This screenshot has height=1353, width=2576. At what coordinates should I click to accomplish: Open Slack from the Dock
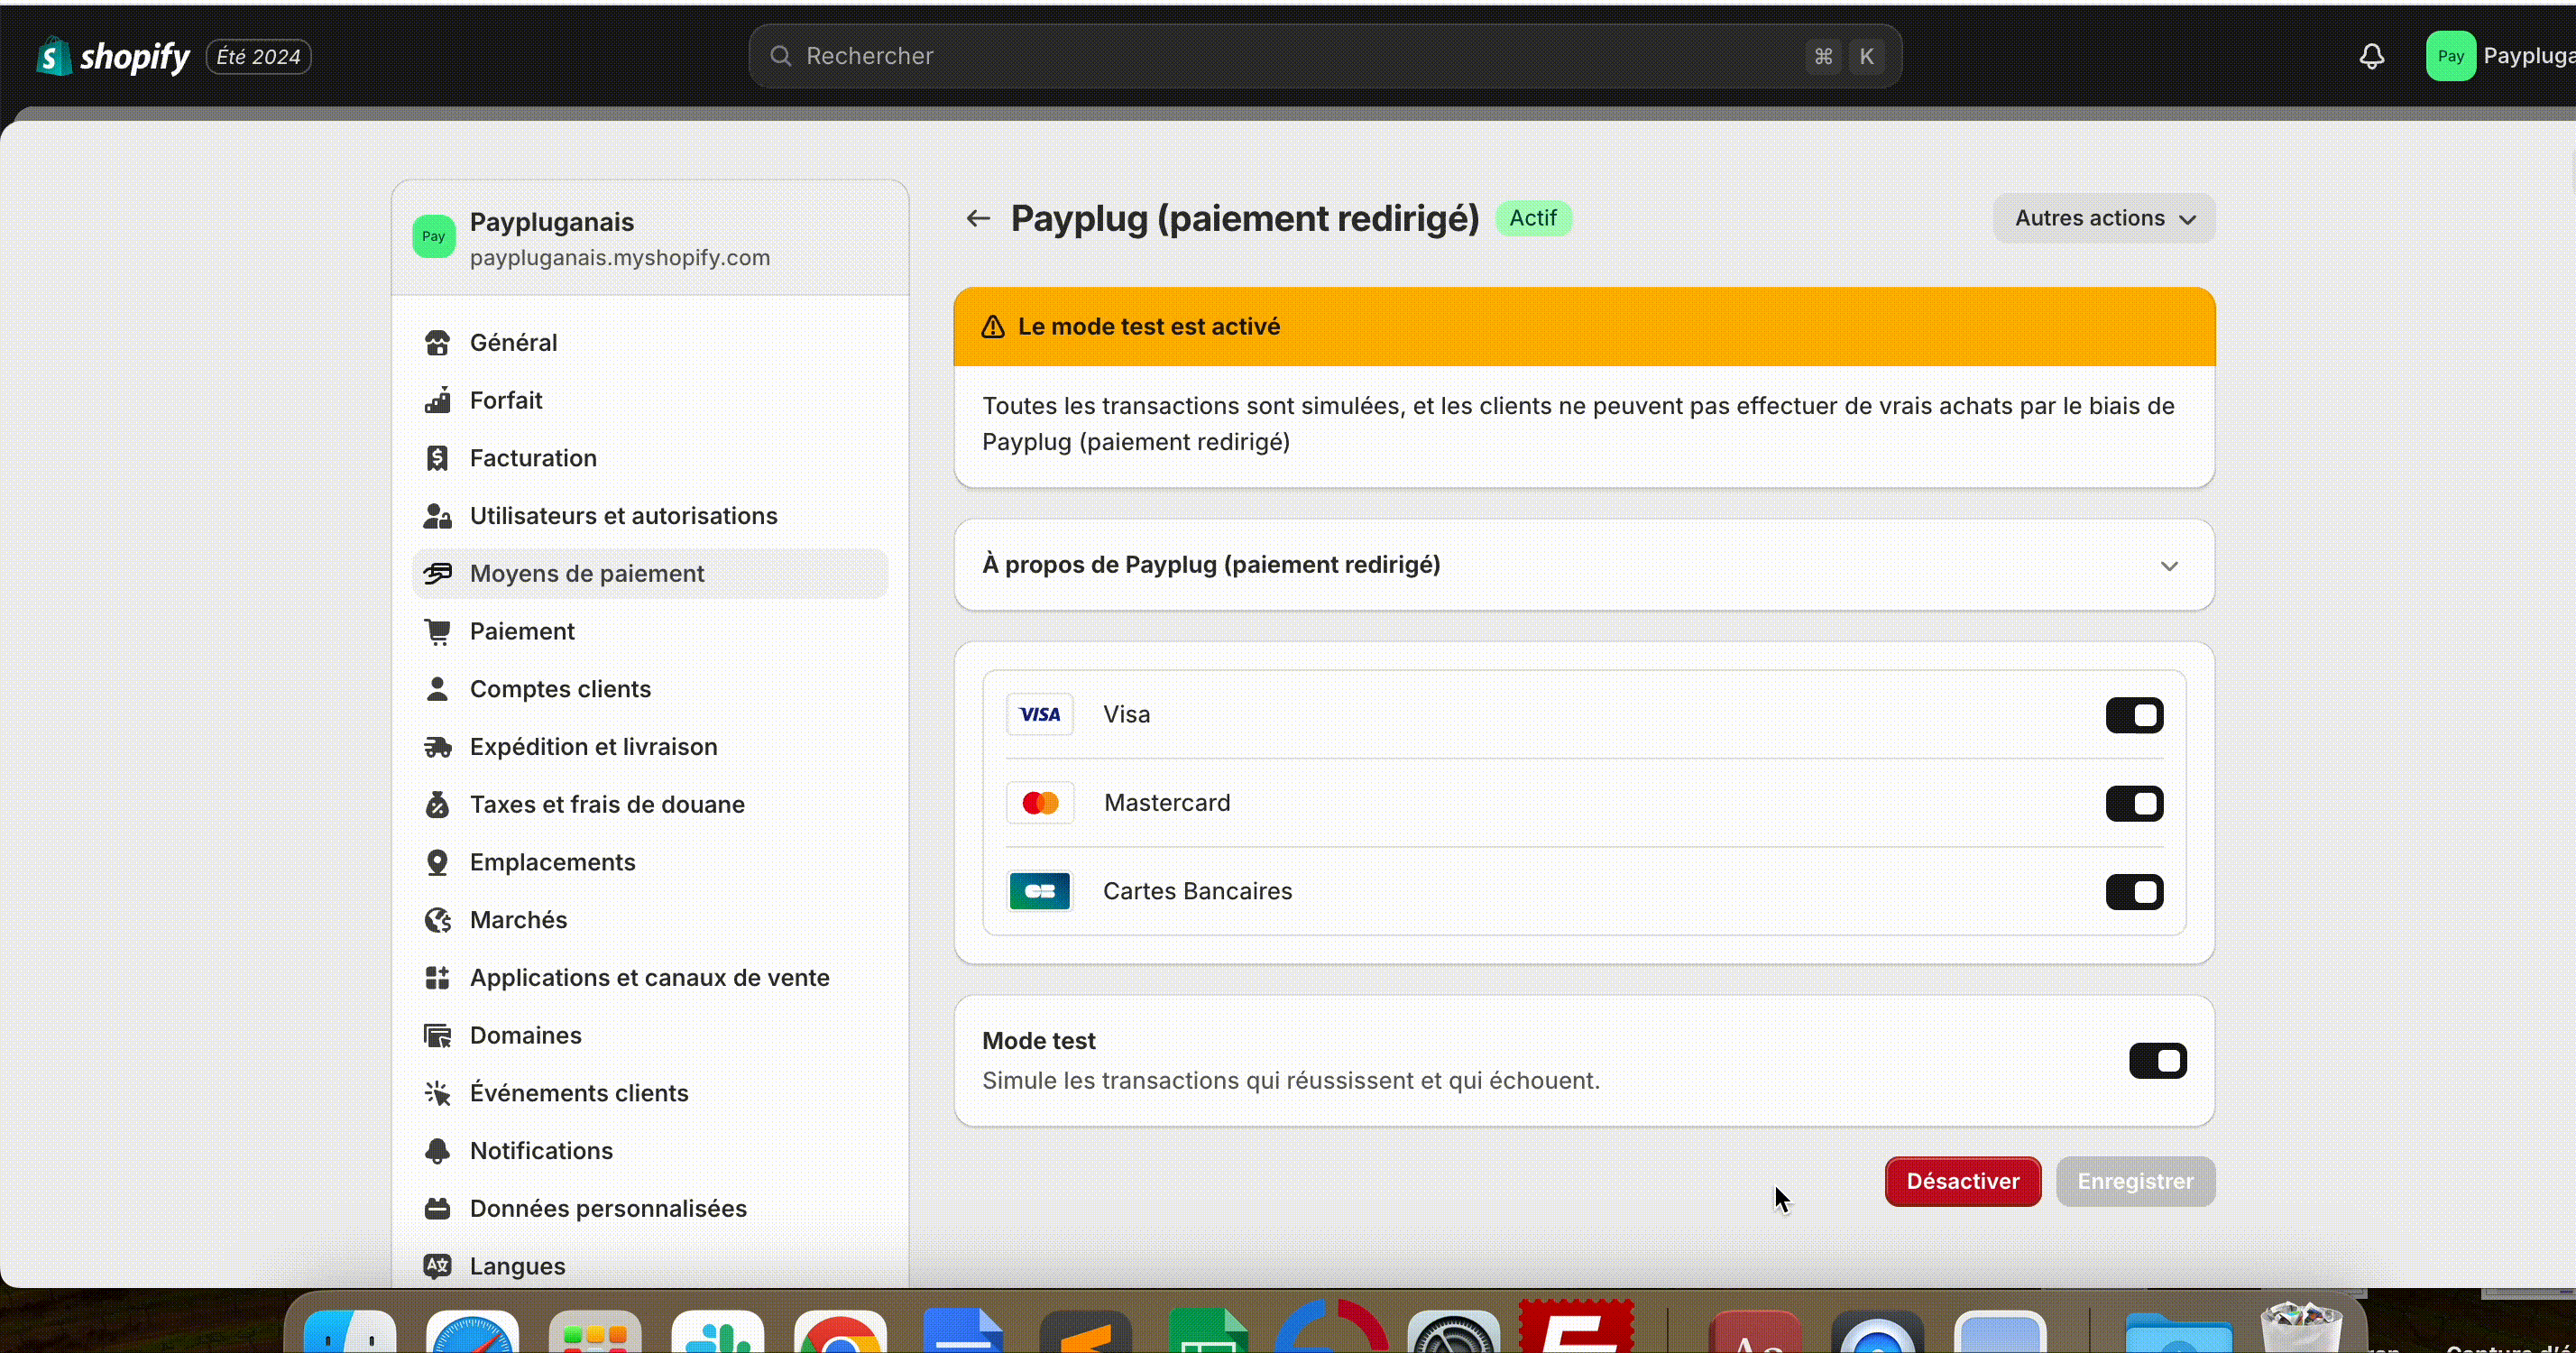pos(717,1331)
